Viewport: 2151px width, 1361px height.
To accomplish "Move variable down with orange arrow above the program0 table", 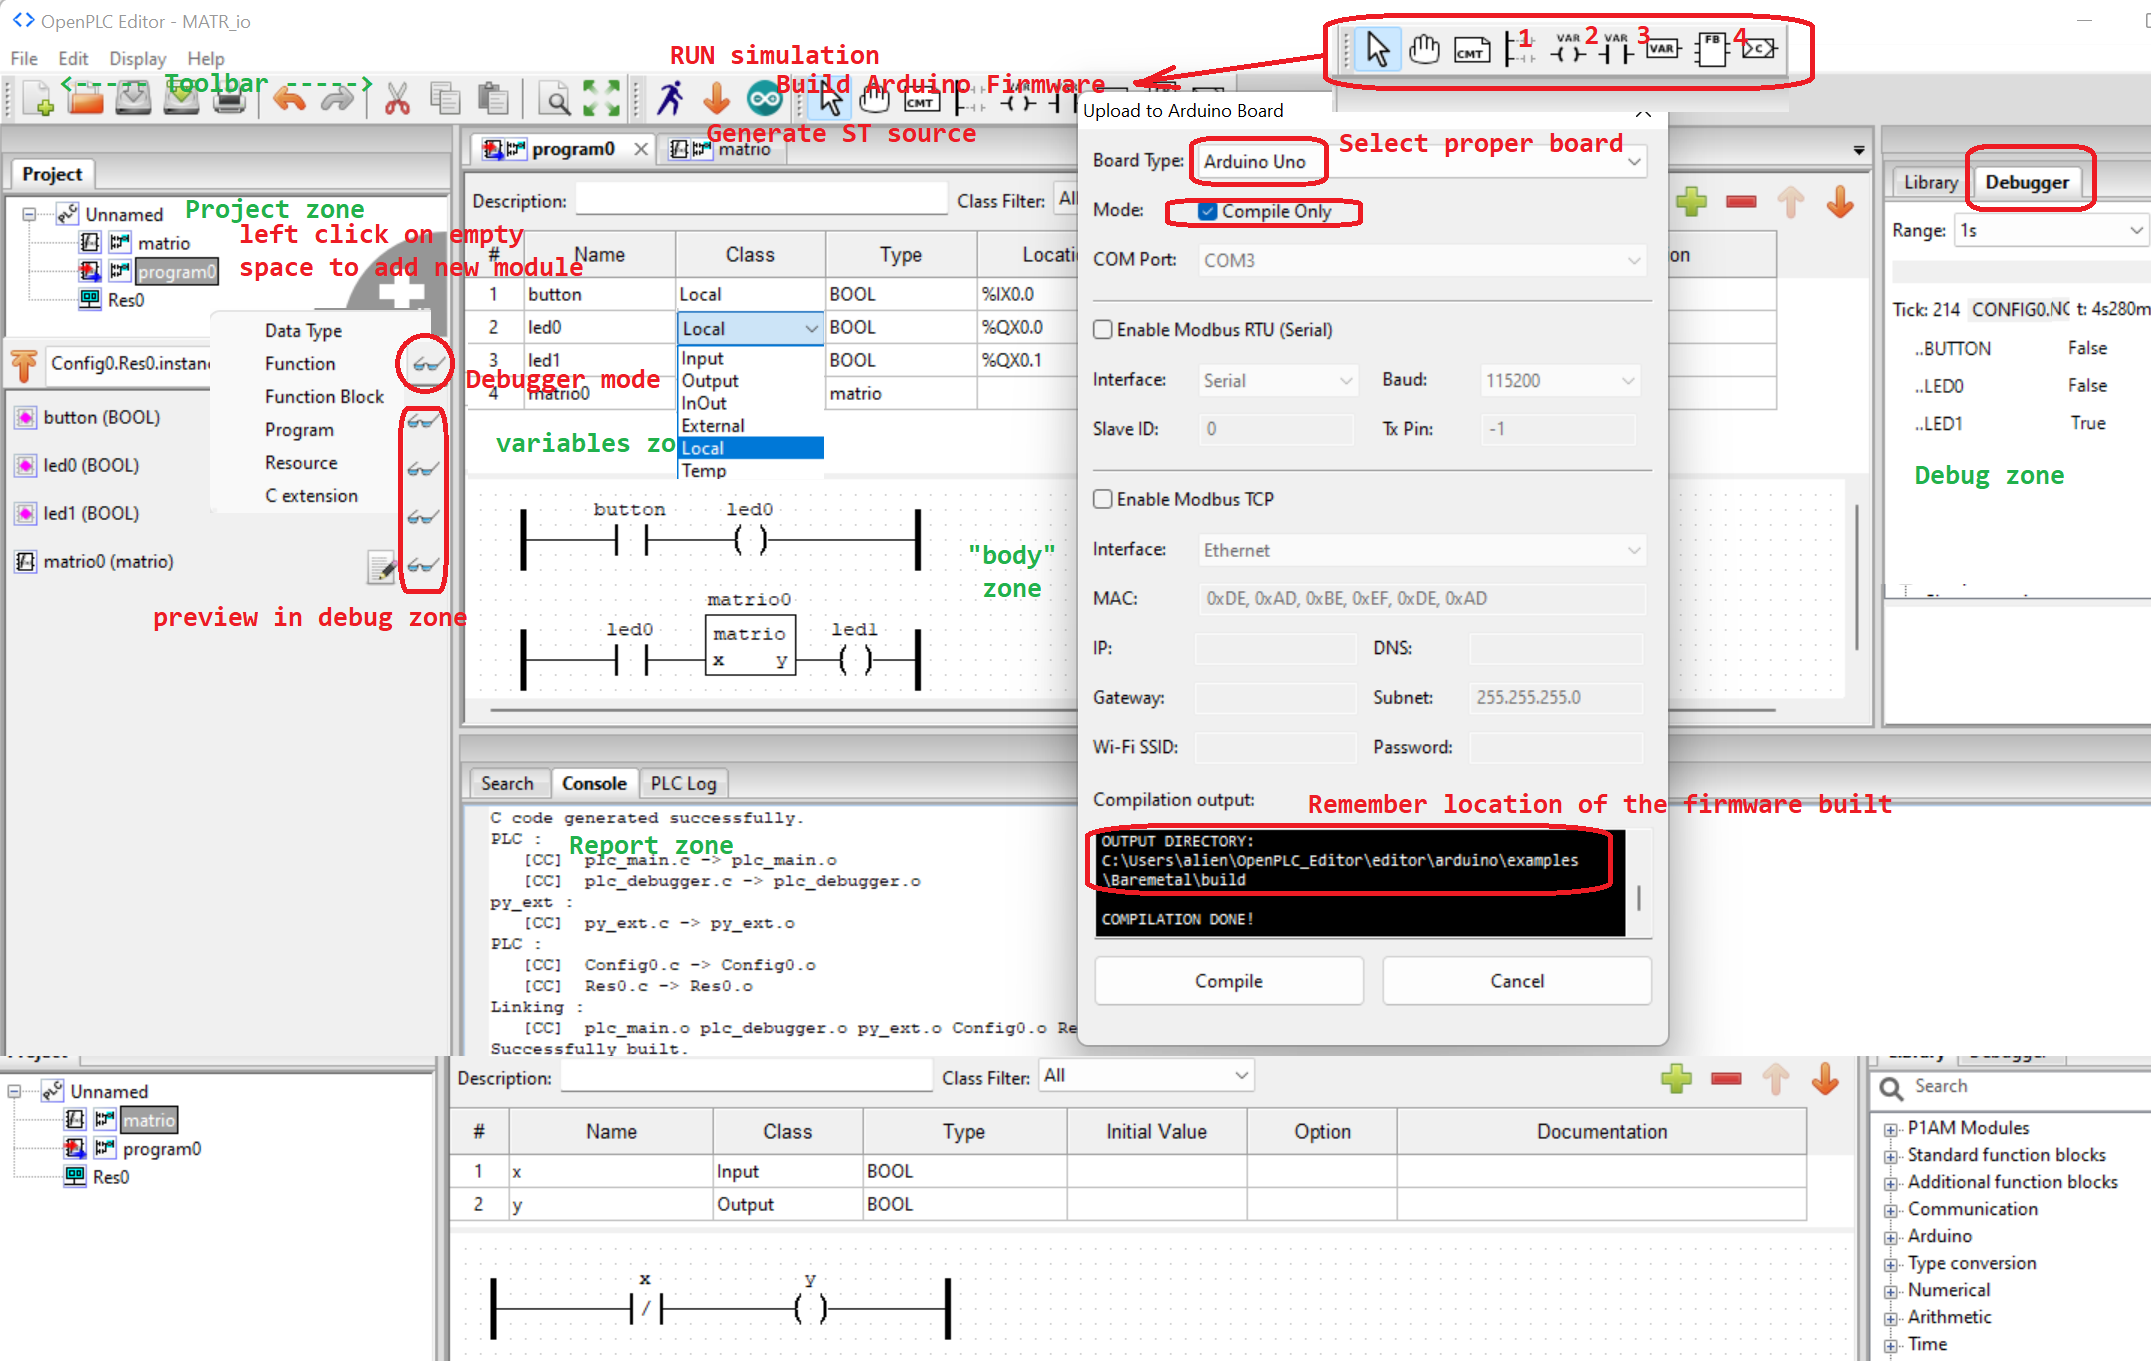I will tap(1840, 202).
